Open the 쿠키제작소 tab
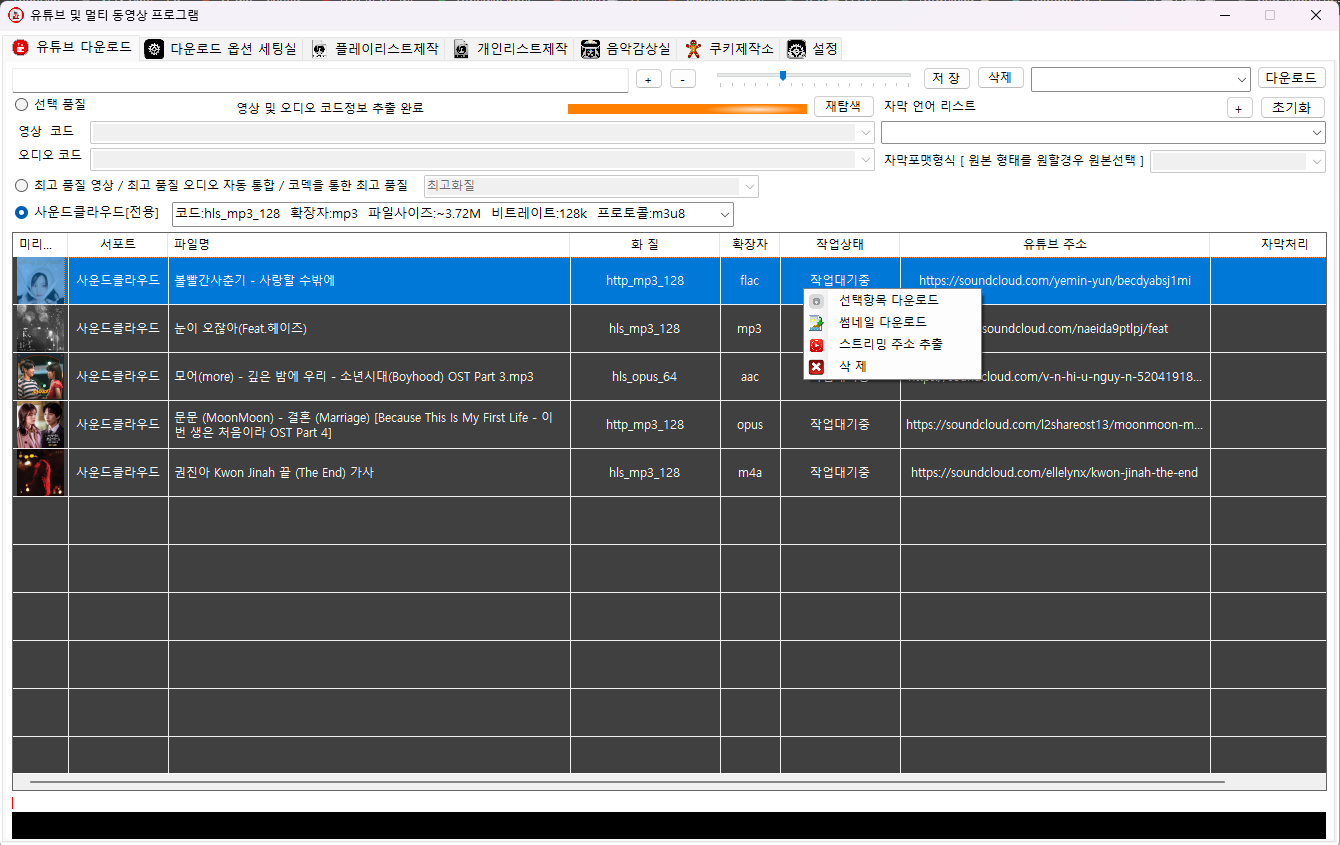The width and height of the screenshot is (1340, 845). pyautogui.click(x=729, y=49)
